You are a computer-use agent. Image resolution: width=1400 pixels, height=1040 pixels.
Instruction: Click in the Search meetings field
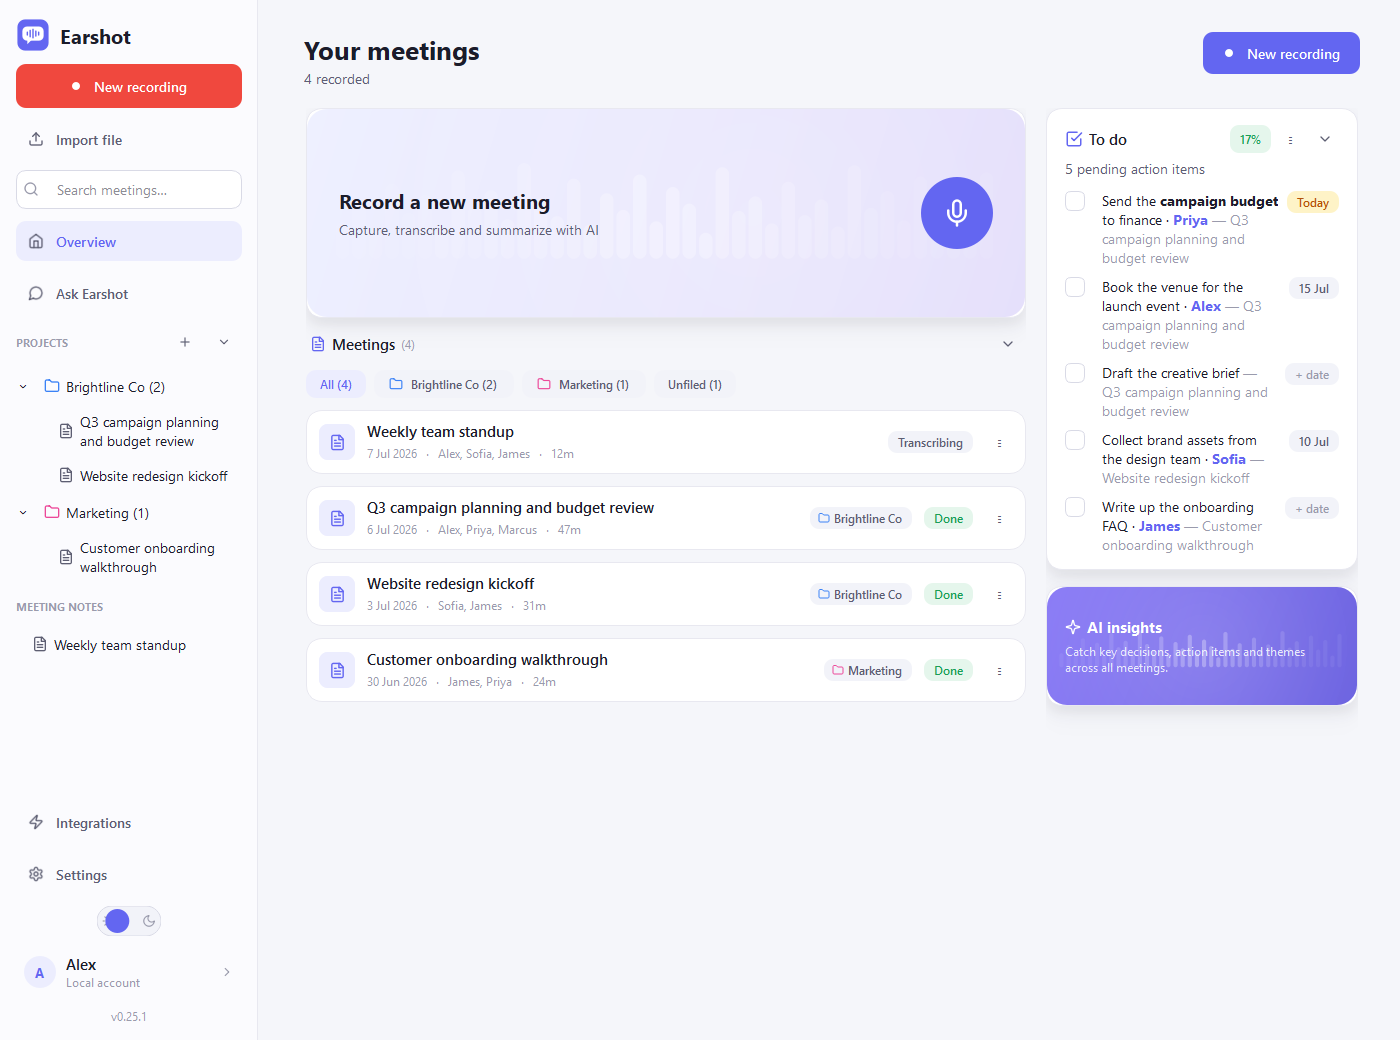[x=129, y=189]
